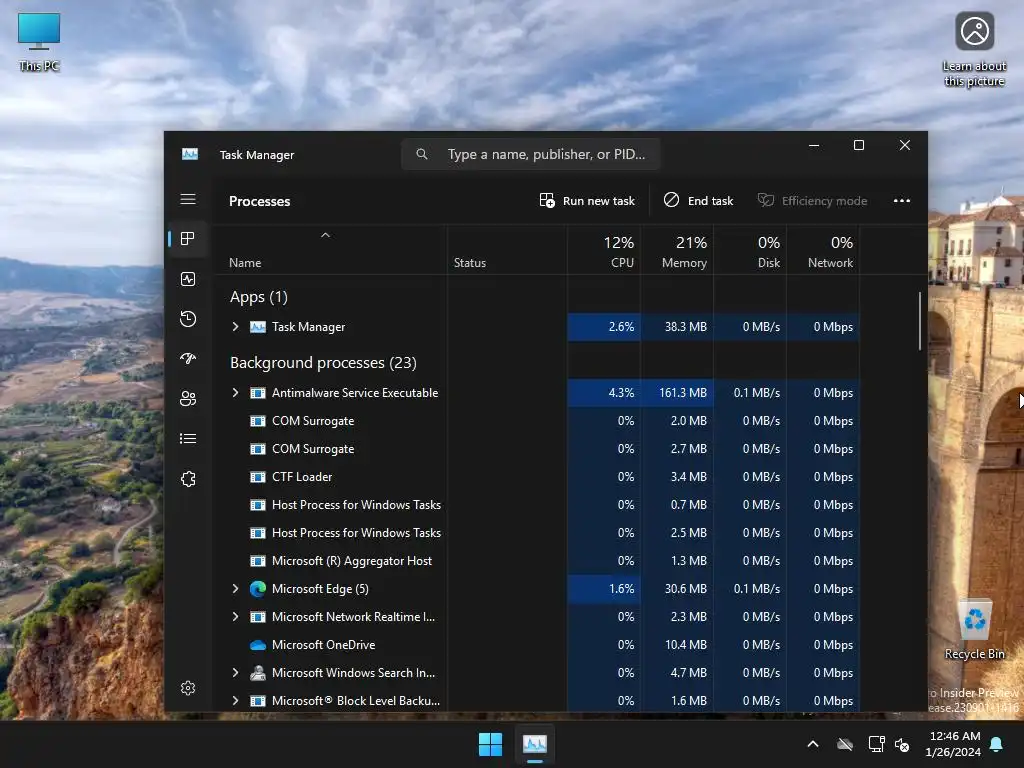Open the Services sidebar icon

pos(188,479)
